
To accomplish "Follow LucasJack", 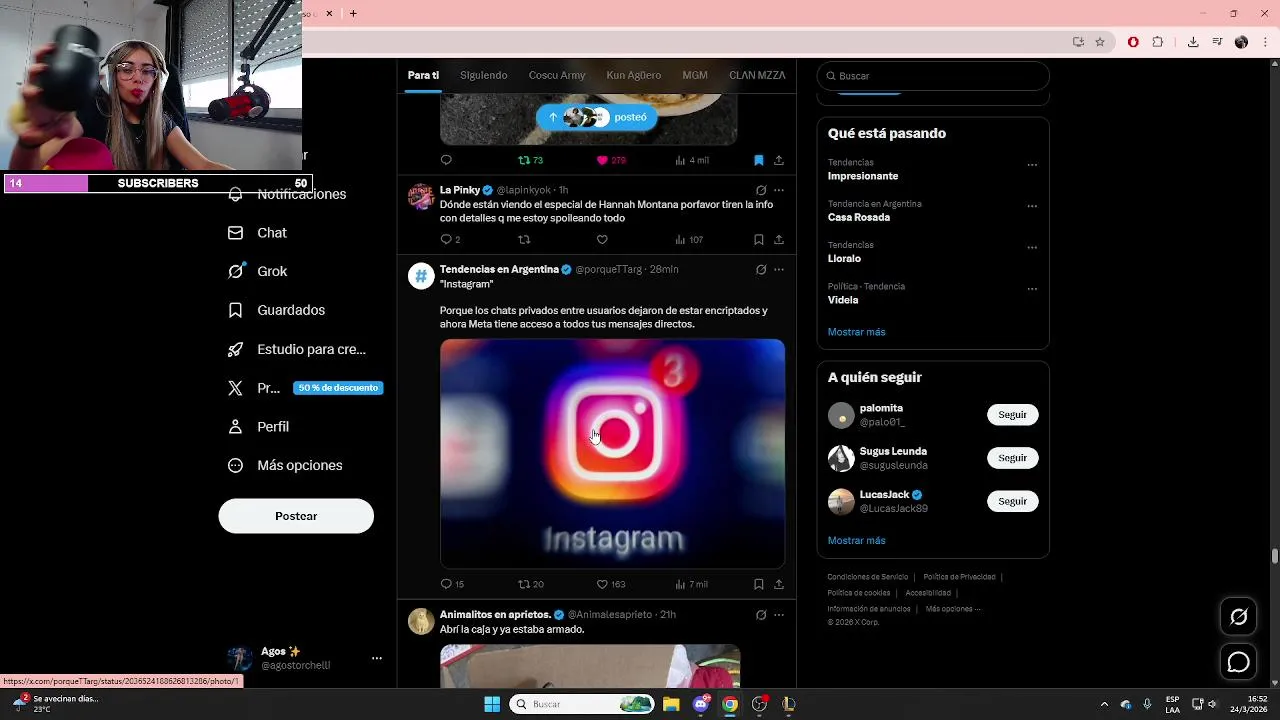I will click(1012, 501).
